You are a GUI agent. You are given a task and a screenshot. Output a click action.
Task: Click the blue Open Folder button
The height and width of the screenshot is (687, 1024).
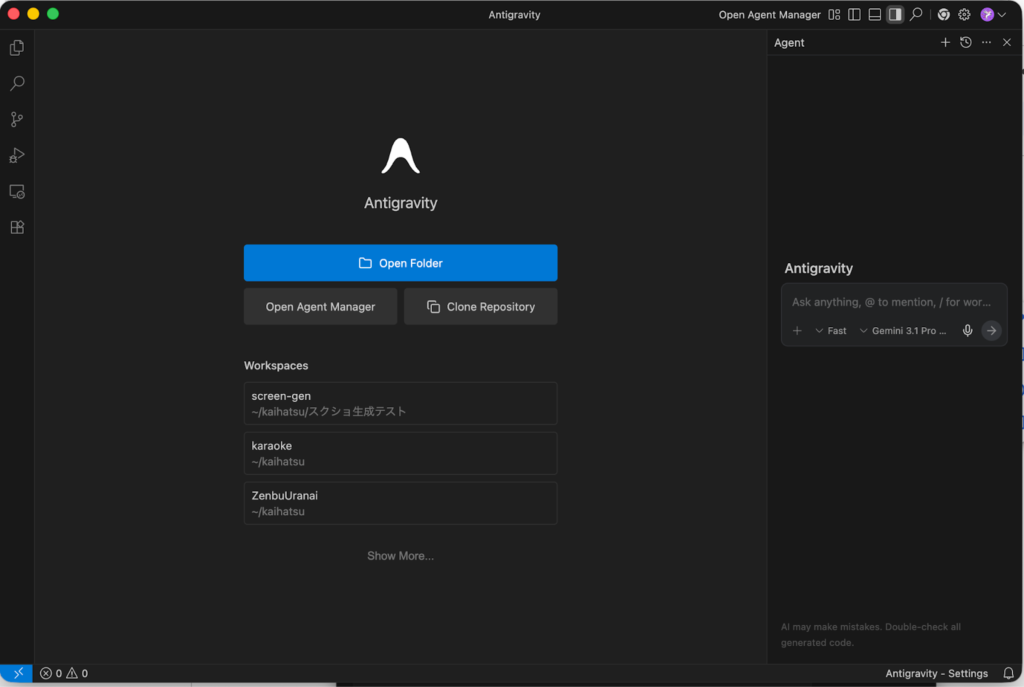pyautogui.click(x=400, y=263)
